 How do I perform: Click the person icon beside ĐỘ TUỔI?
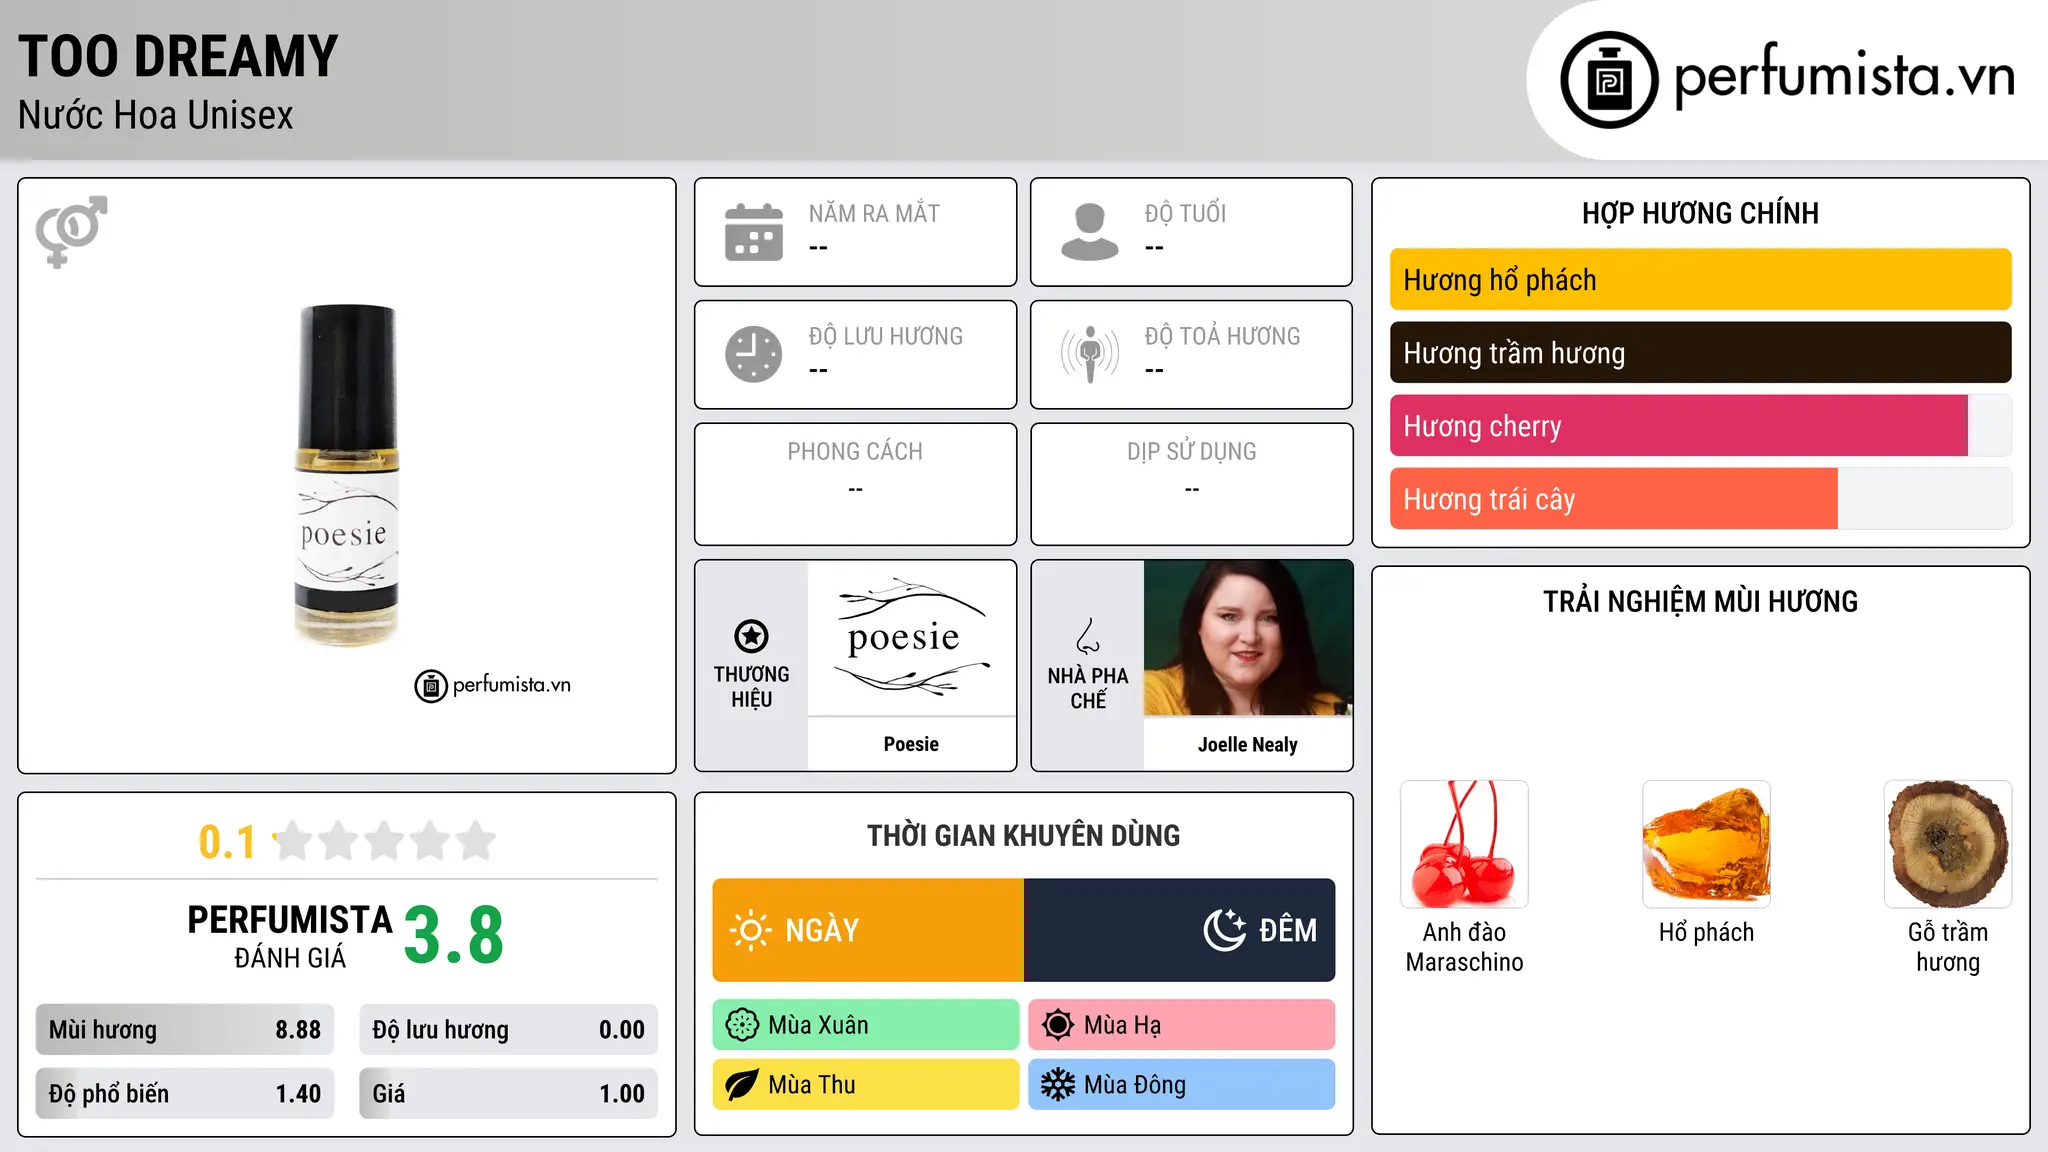1090,232
